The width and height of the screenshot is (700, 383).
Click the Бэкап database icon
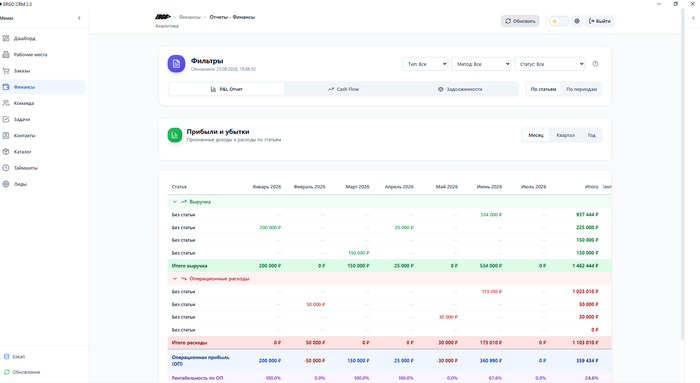coord(6,357)
